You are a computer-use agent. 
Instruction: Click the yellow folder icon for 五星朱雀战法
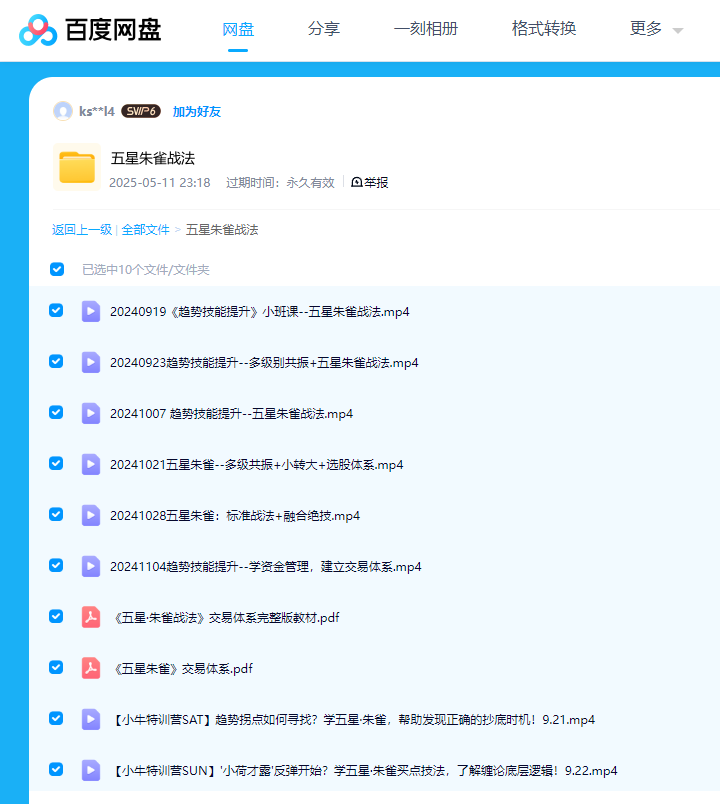coord(77,168)
